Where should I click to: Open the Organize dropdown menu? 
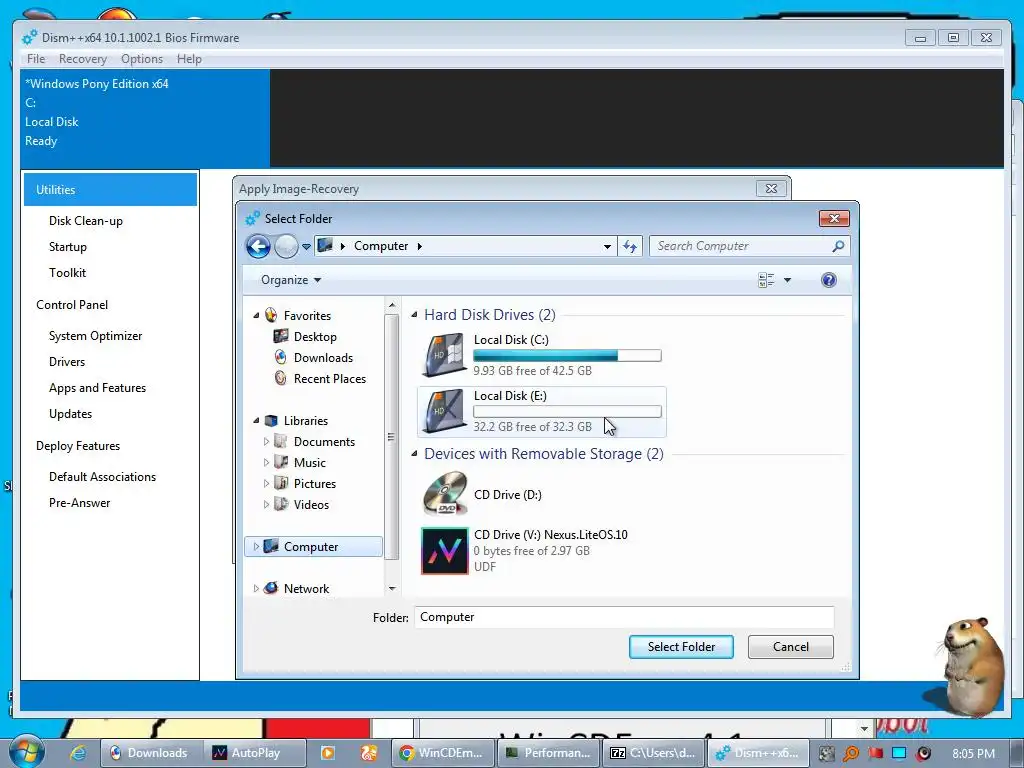click(x=291, y=280)
